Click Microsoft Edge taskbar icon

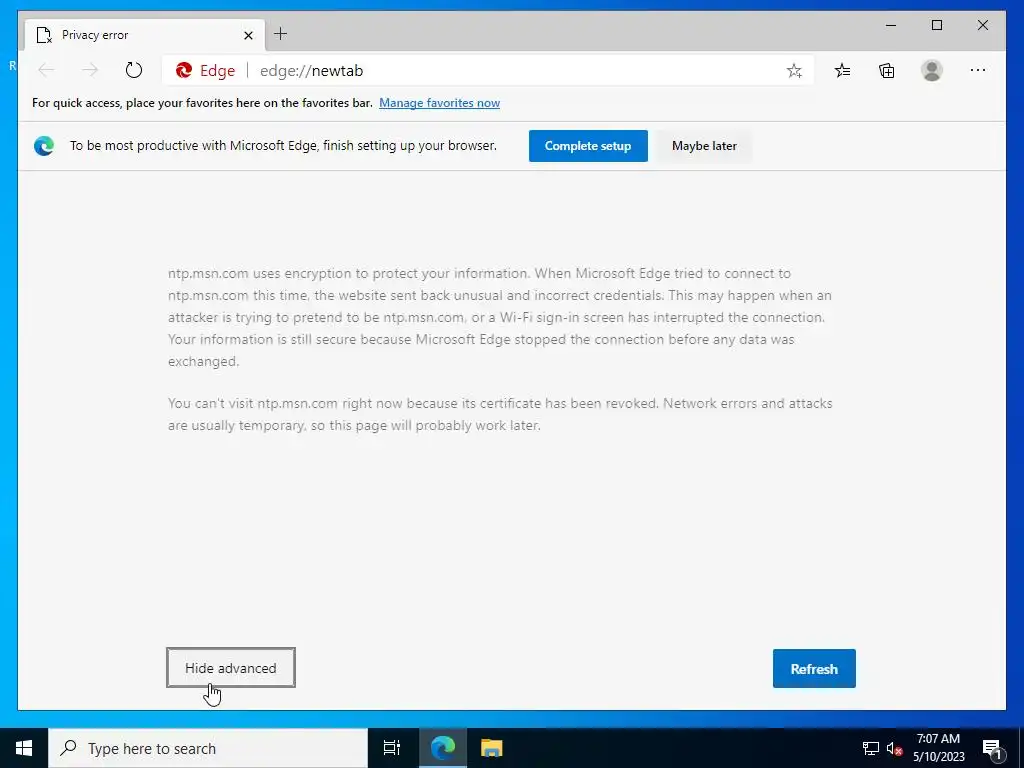click(443, 748)
